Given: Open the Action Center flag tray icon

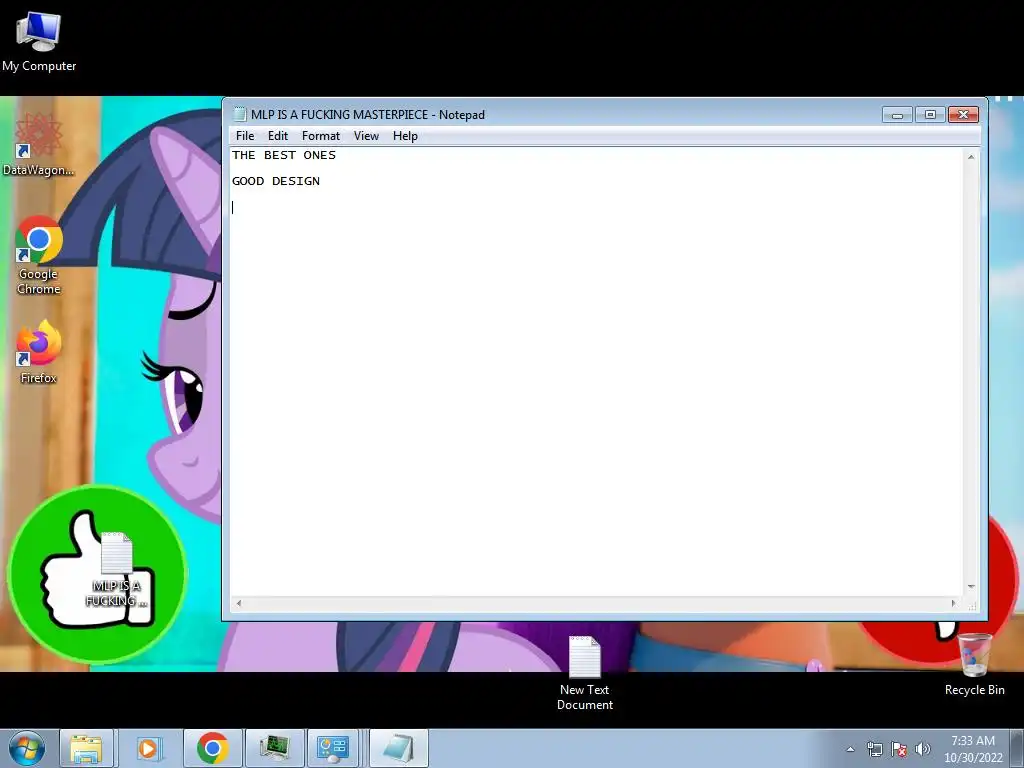Looking at the screenshot, I should [x=899, y=749].
